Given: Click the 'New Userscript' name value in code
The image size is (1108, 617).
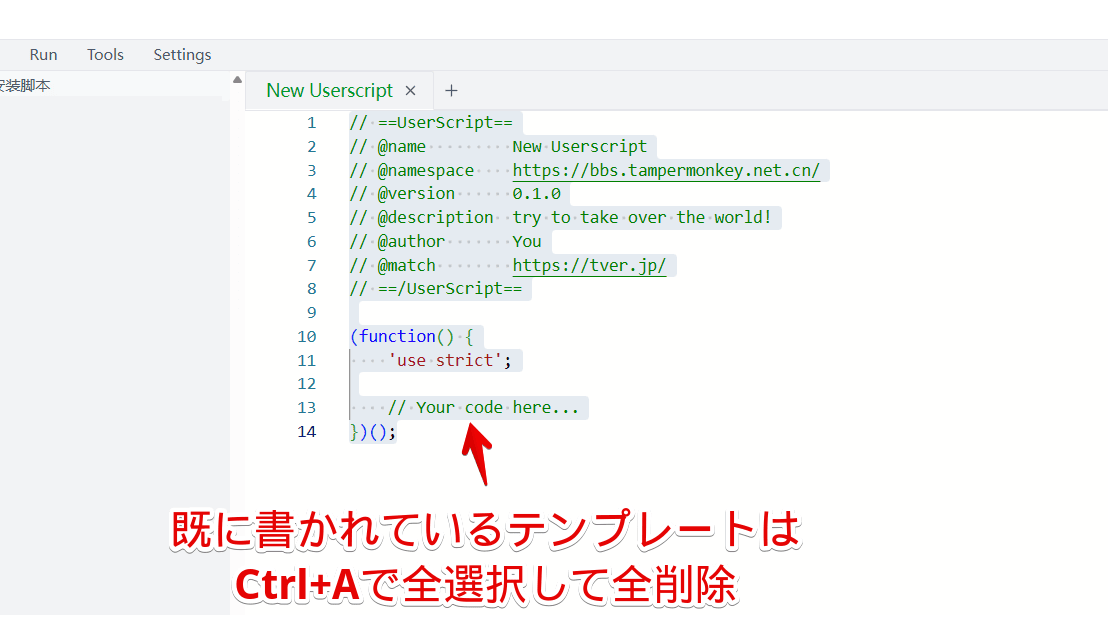Looking at the screenshot, I should [579, 146].
